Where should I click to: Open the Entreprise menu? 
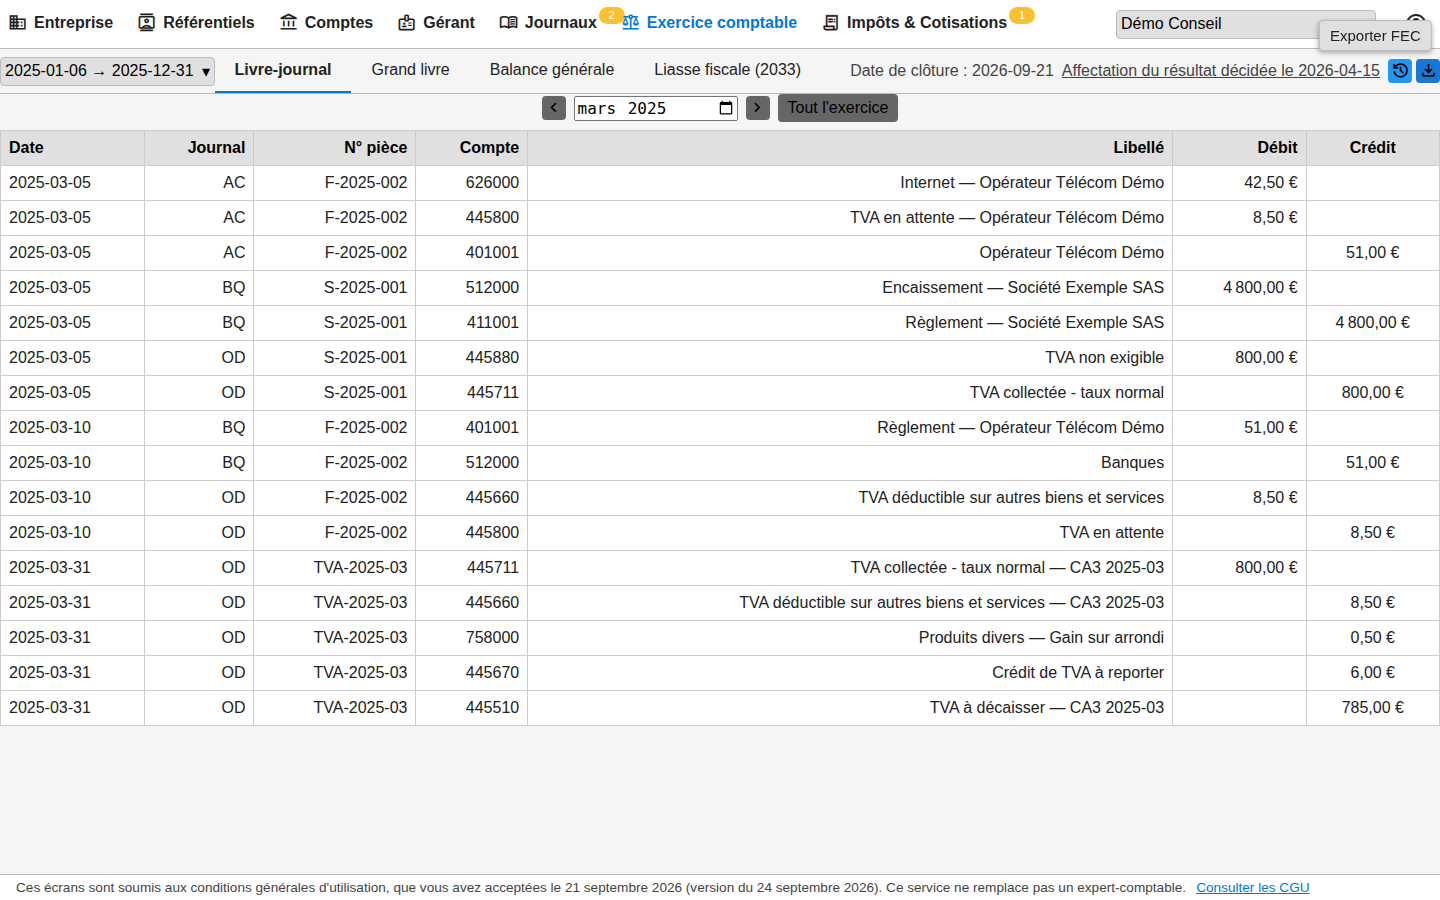point(61,22)
